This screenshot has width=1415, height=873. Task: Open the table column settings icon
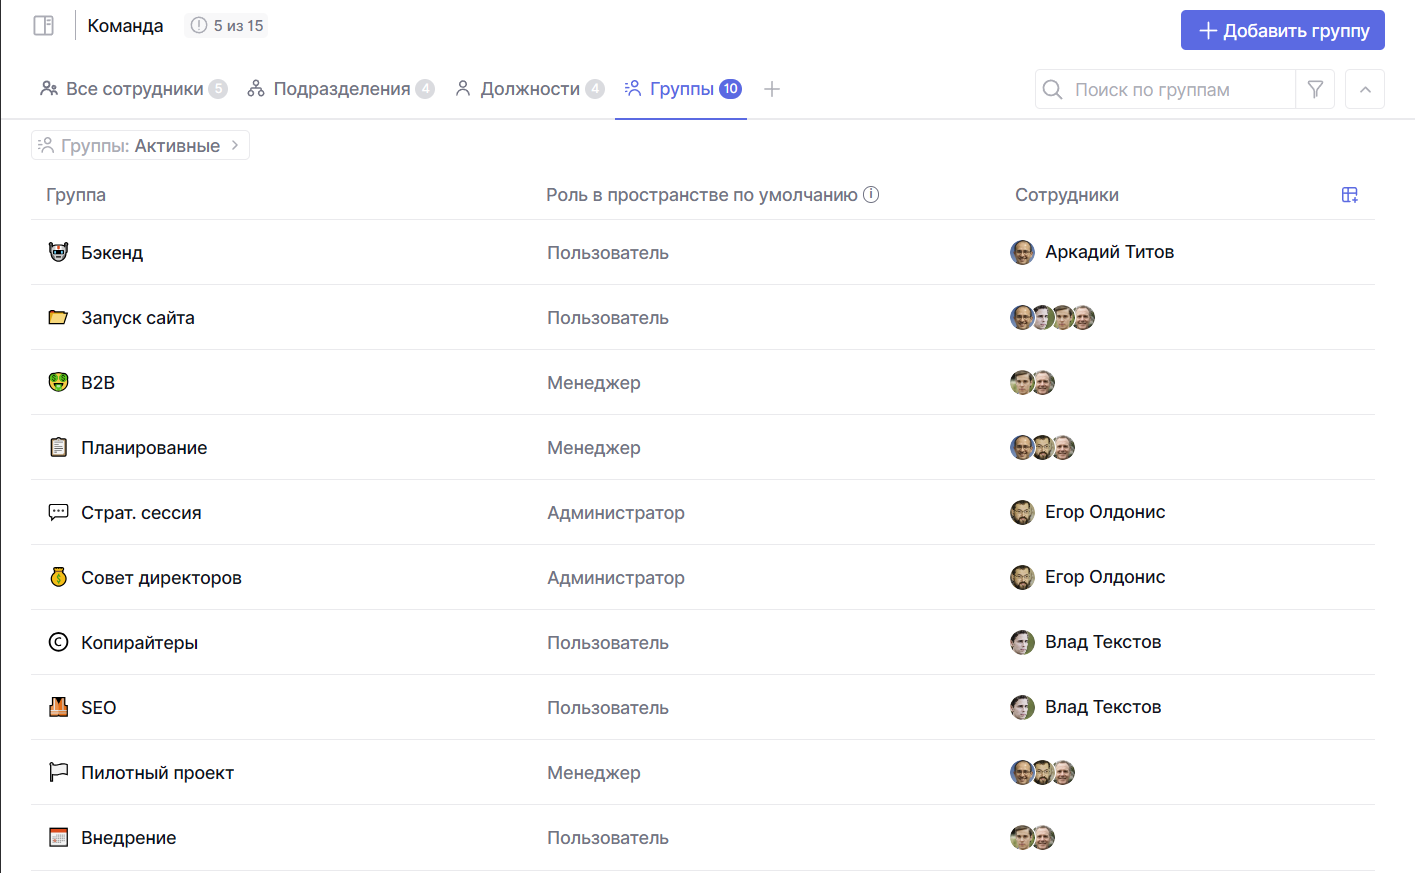point(1350,195)
